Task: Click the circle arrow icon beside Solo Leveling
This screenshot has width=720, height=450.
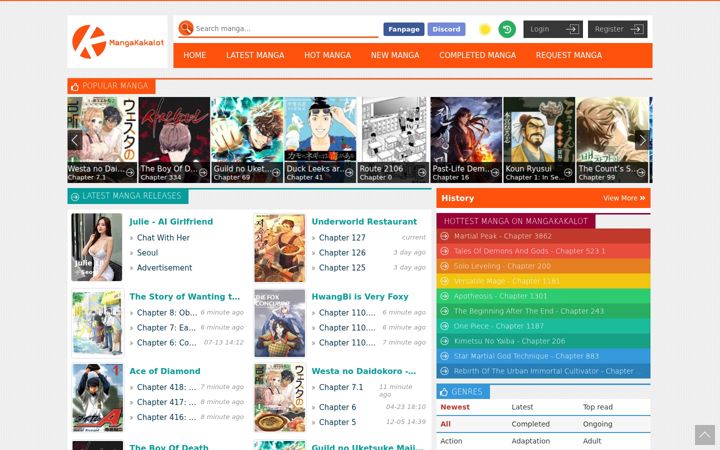Action: [444, 266]
